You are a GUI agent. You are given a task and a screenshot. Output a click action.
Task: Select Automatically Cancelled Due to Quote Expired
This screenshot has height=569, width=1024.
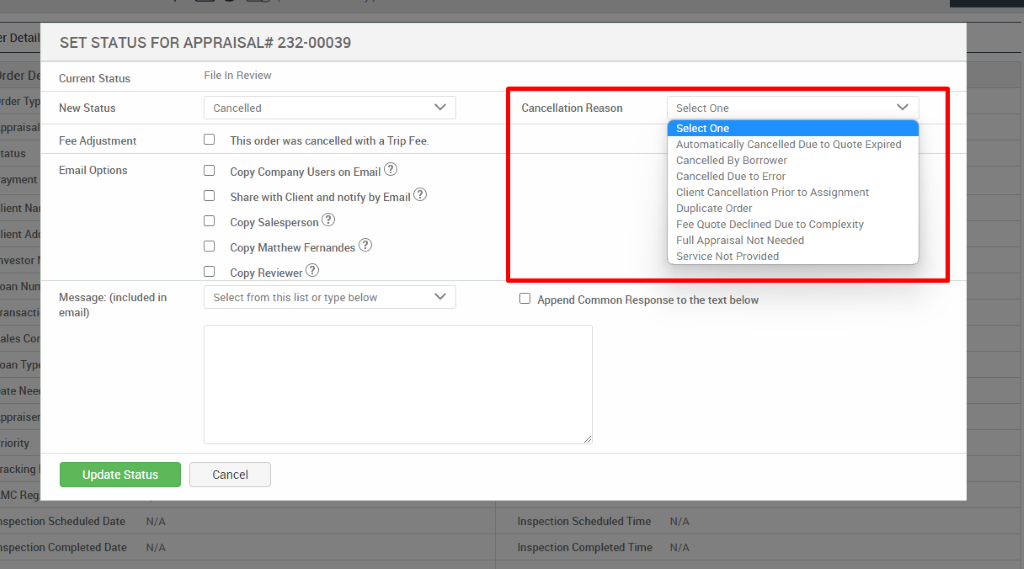click(x=793, y=144)
